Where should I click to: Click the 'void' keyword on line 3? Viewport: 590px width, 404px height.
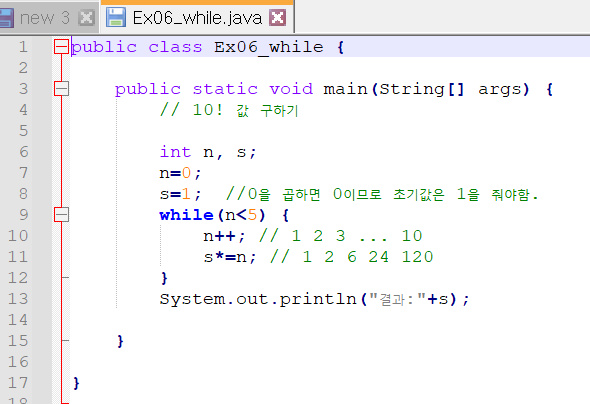(291, 90)
